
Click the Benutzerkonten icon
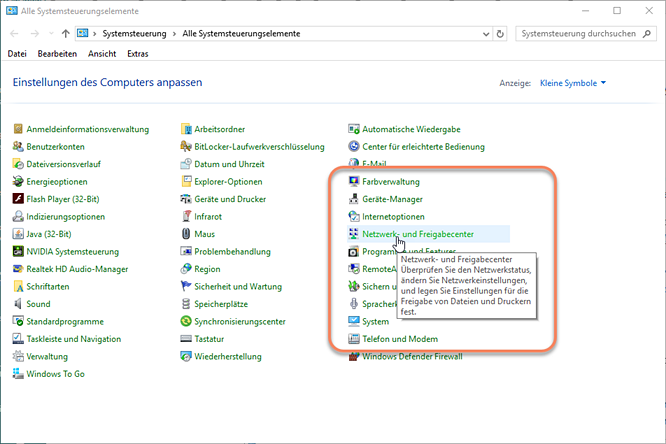click(x=18, y=146)
